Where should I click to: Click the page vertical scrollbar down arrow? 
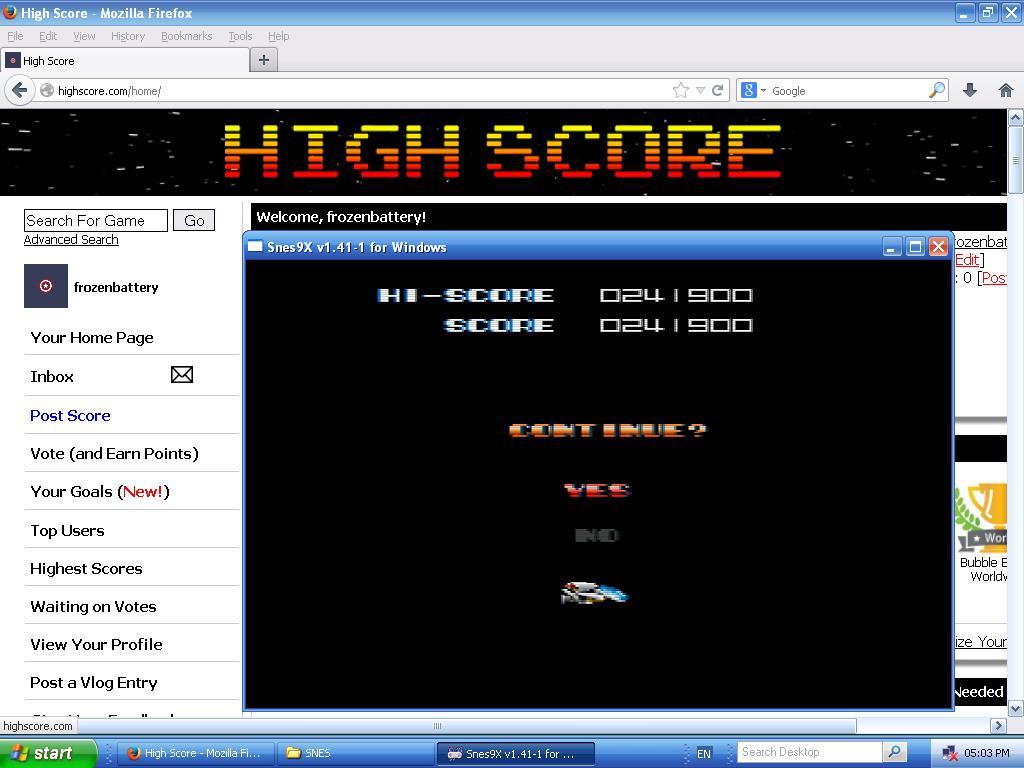click(x=1016, y=709)
